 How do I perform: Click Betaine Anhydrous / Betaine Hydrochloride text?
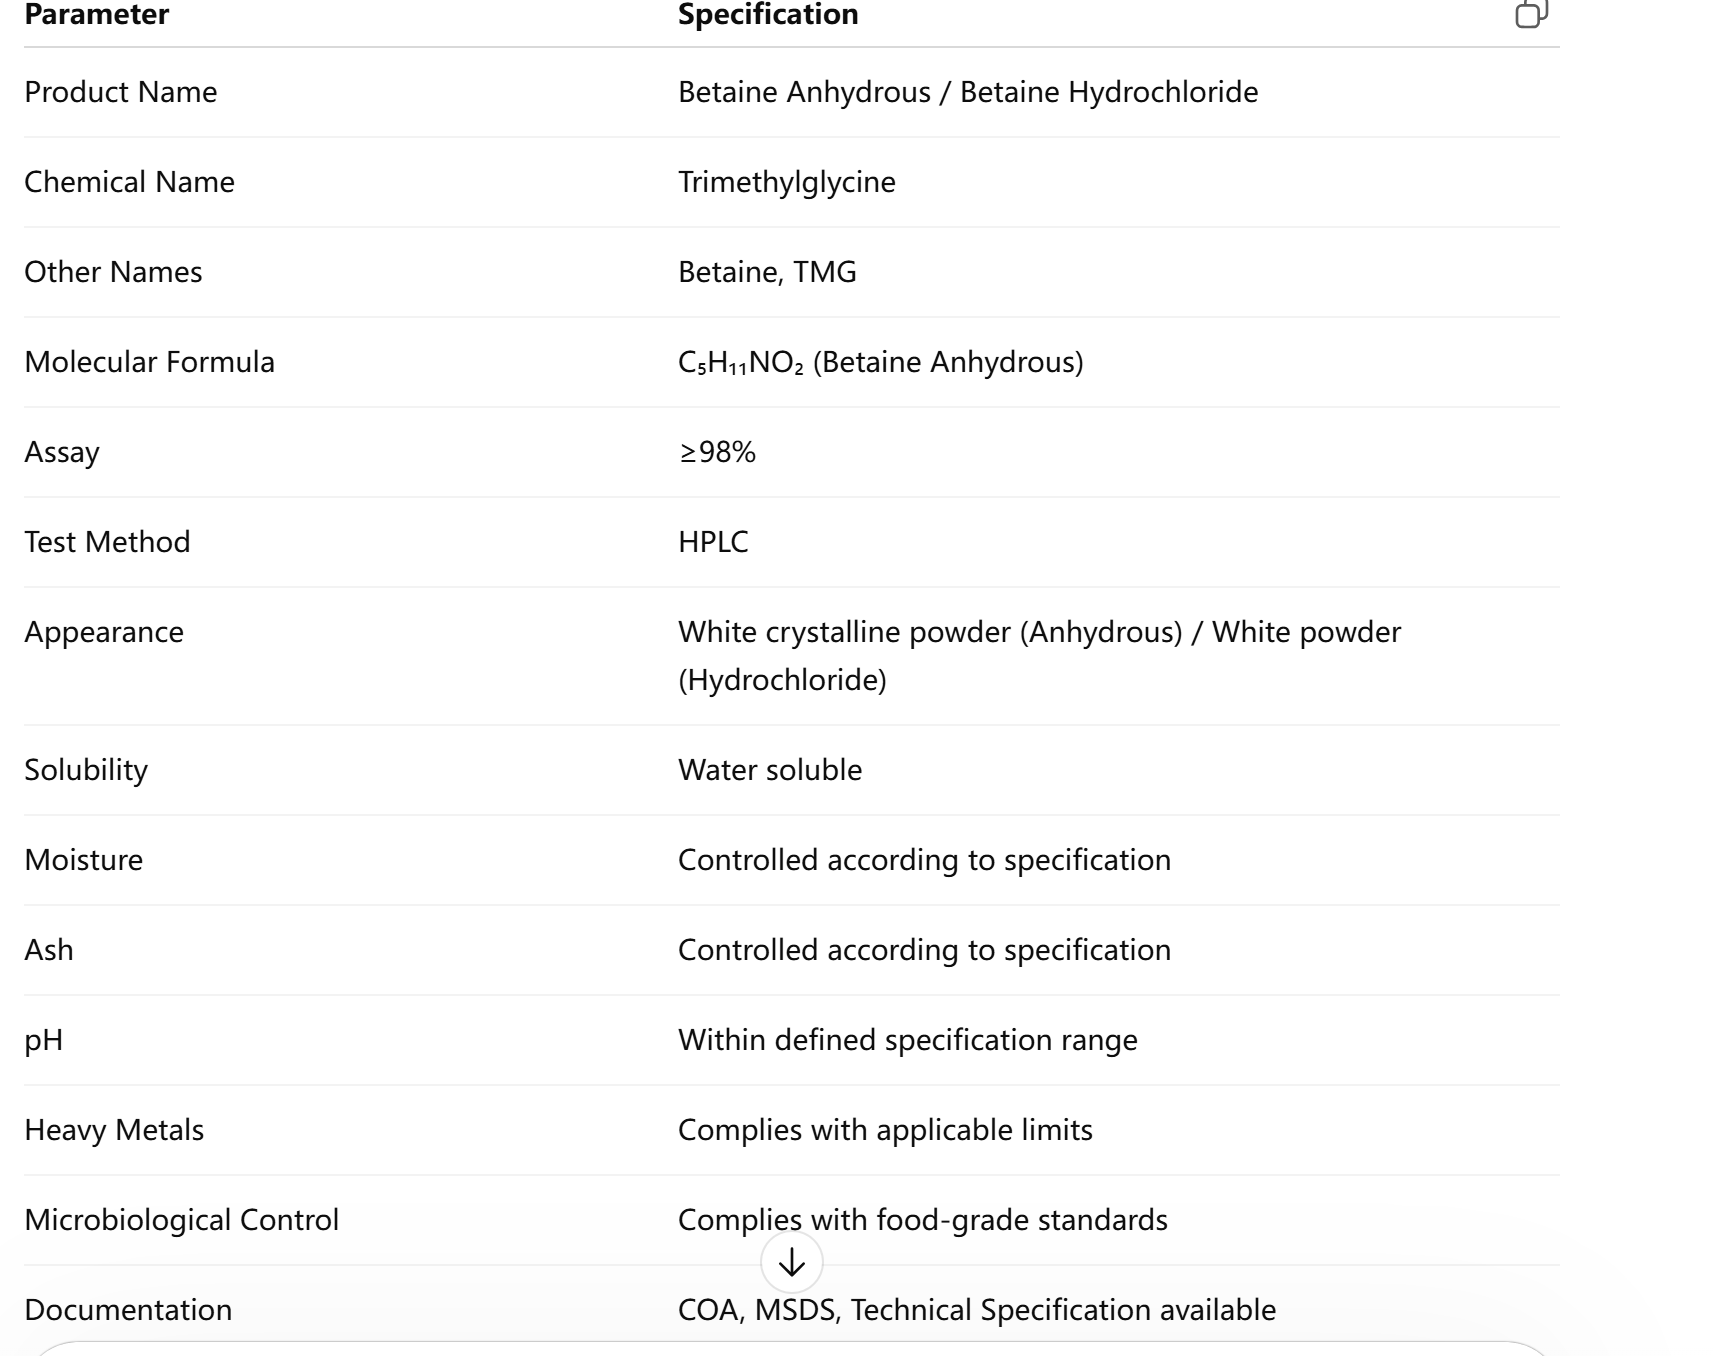[968, 92]
